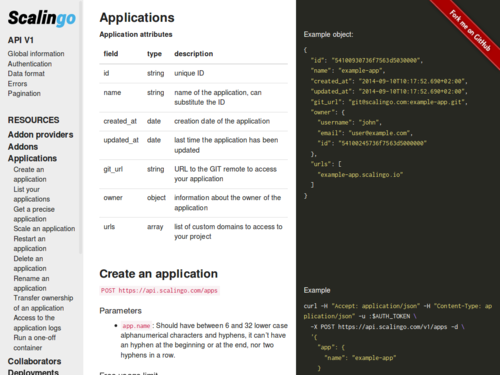Viewport: 500px width, 375px height.
Task: Open the Global information link
Action: pos(36,54)
